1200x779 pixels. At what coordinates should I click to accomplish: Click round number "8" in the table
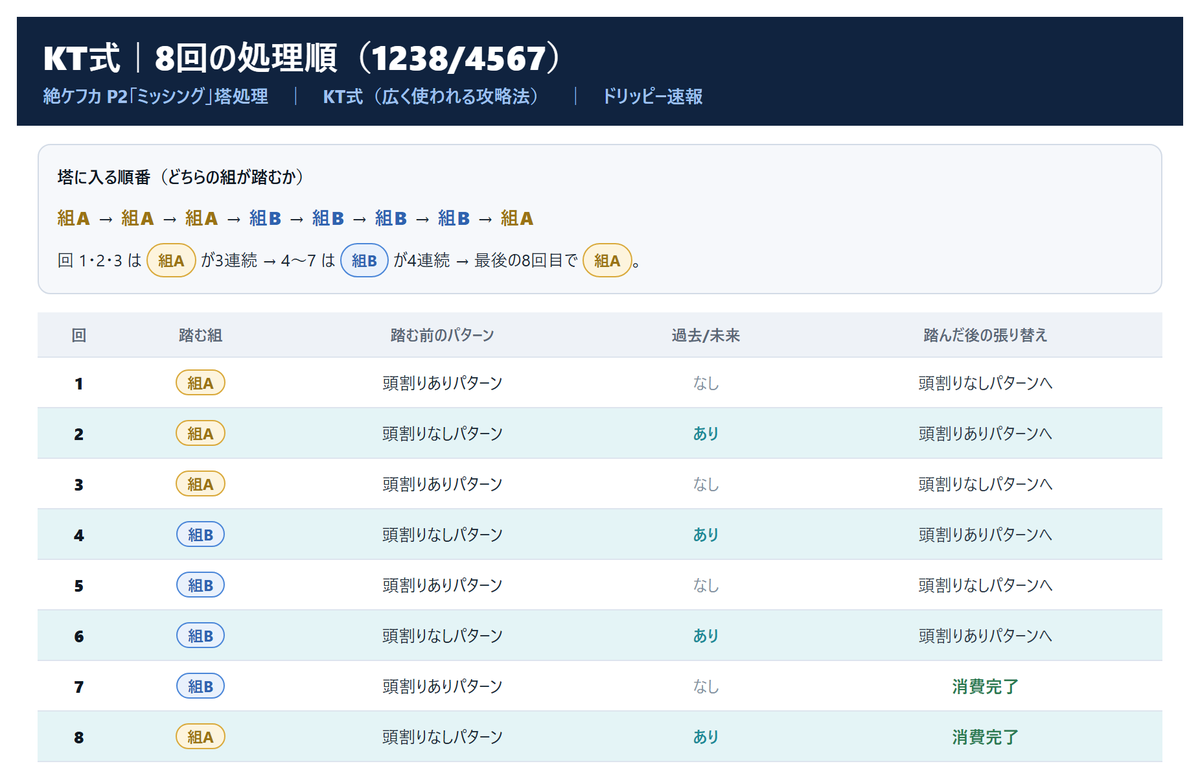pyautogui.click(x=79, y=738)
